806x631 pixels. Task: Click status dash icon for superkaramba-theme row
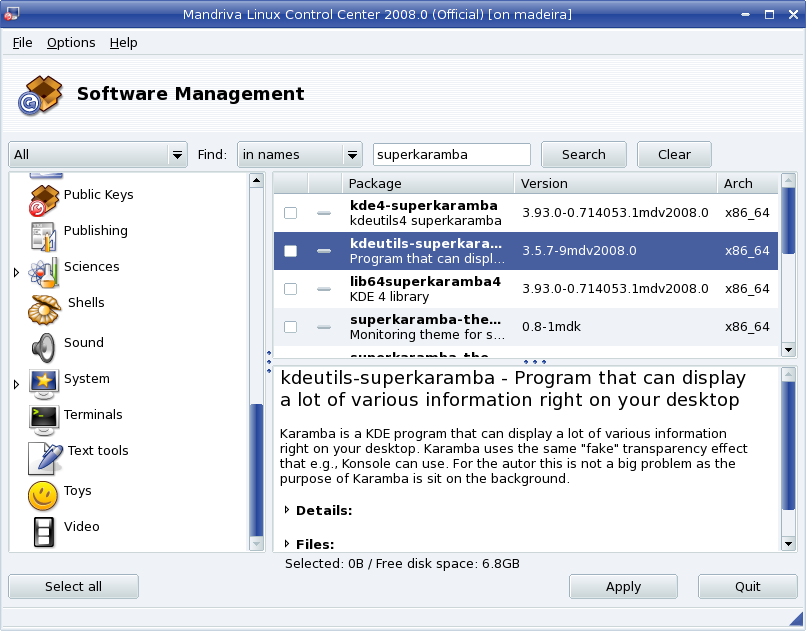[x=324, y=327]
